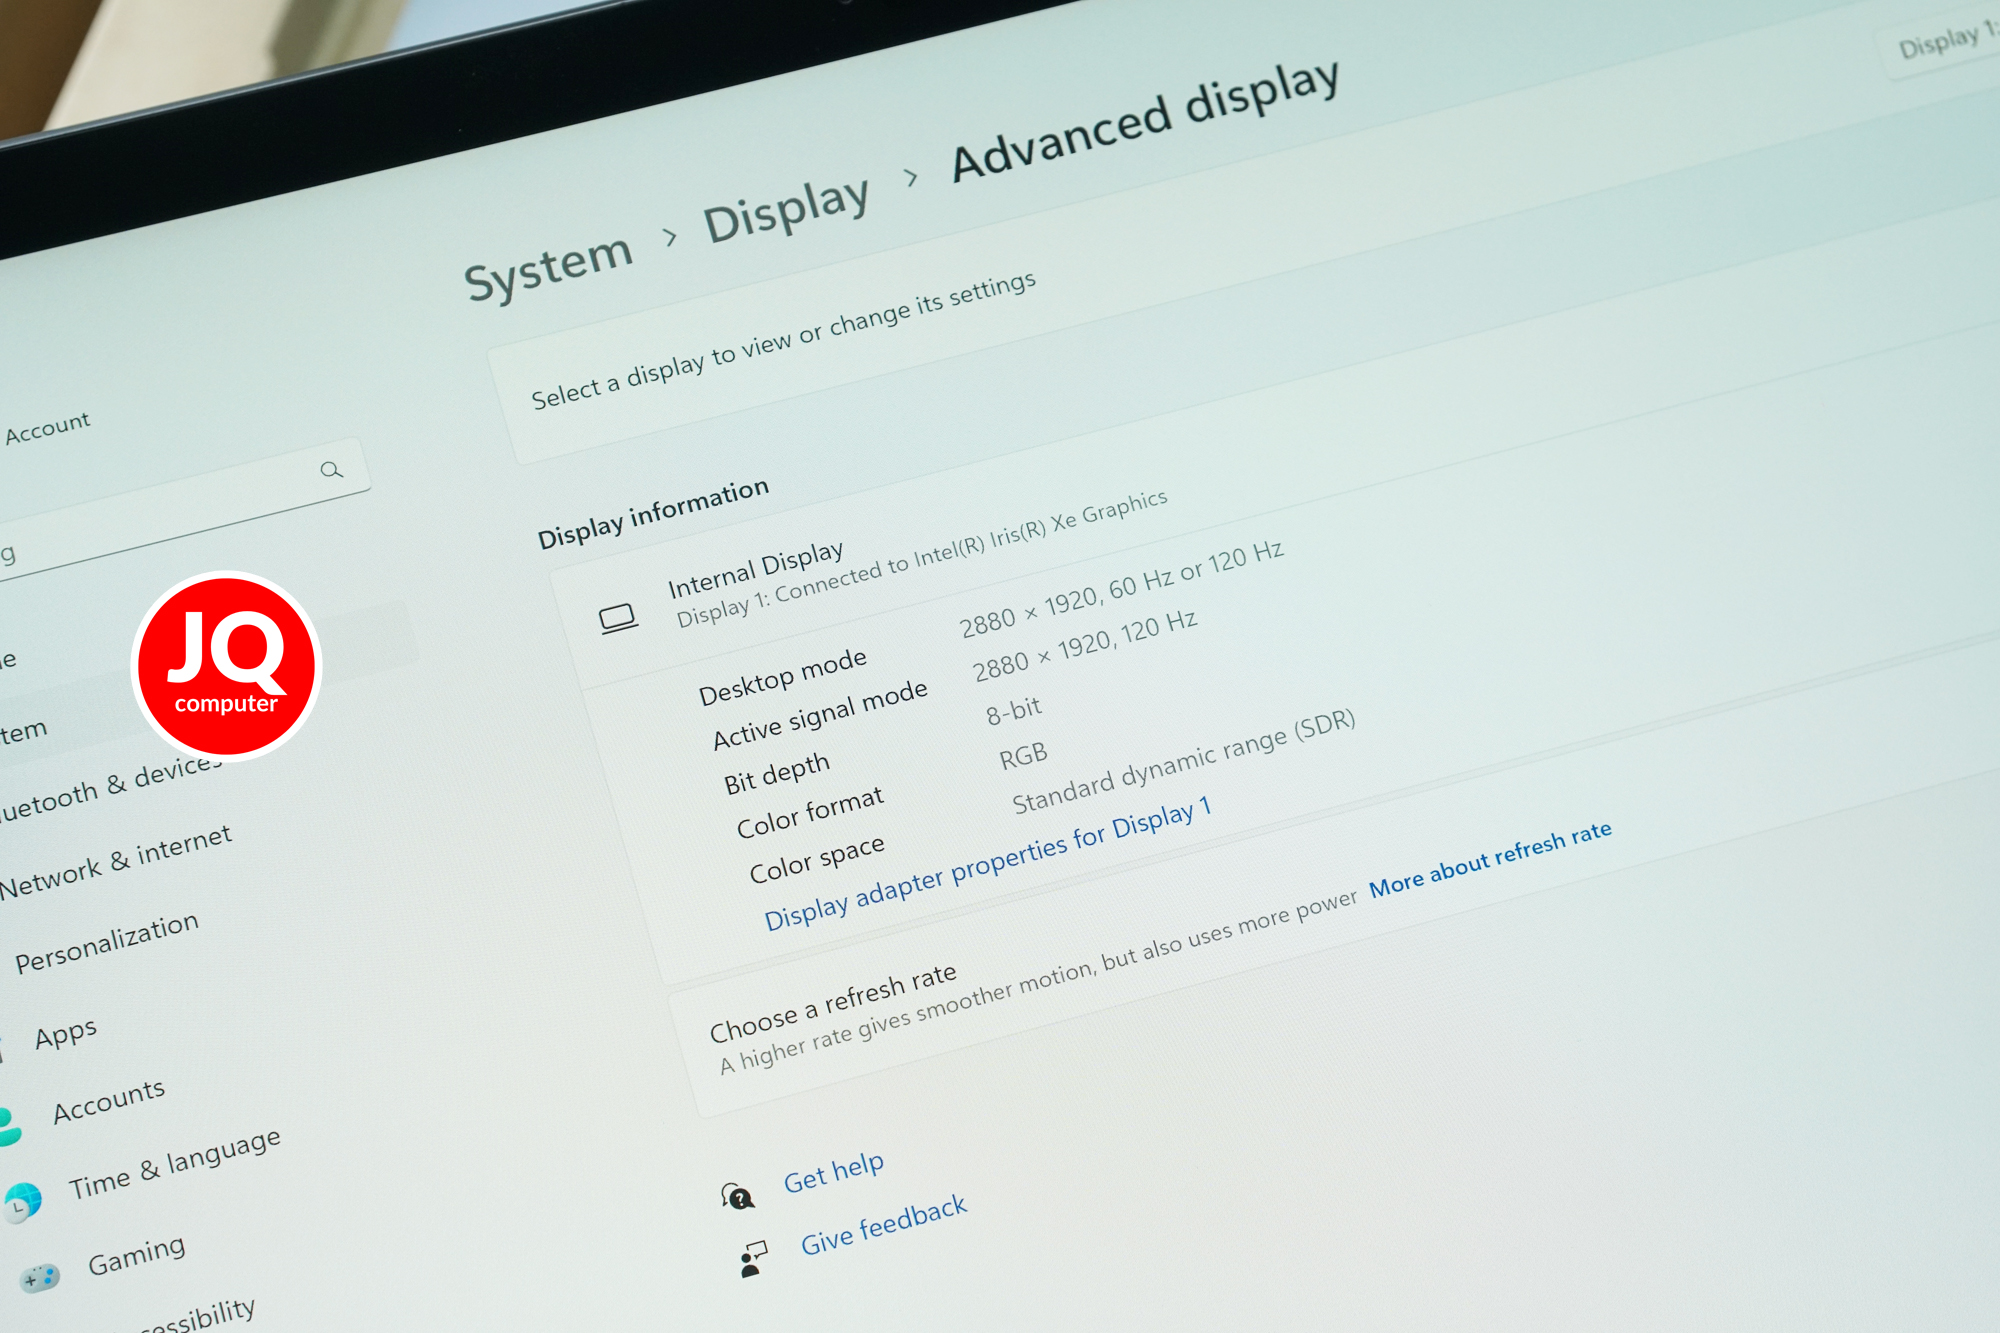Screen dimensions: 2000x1333
Task: Click the Active signal mode label
Action: tap(819, 715)
